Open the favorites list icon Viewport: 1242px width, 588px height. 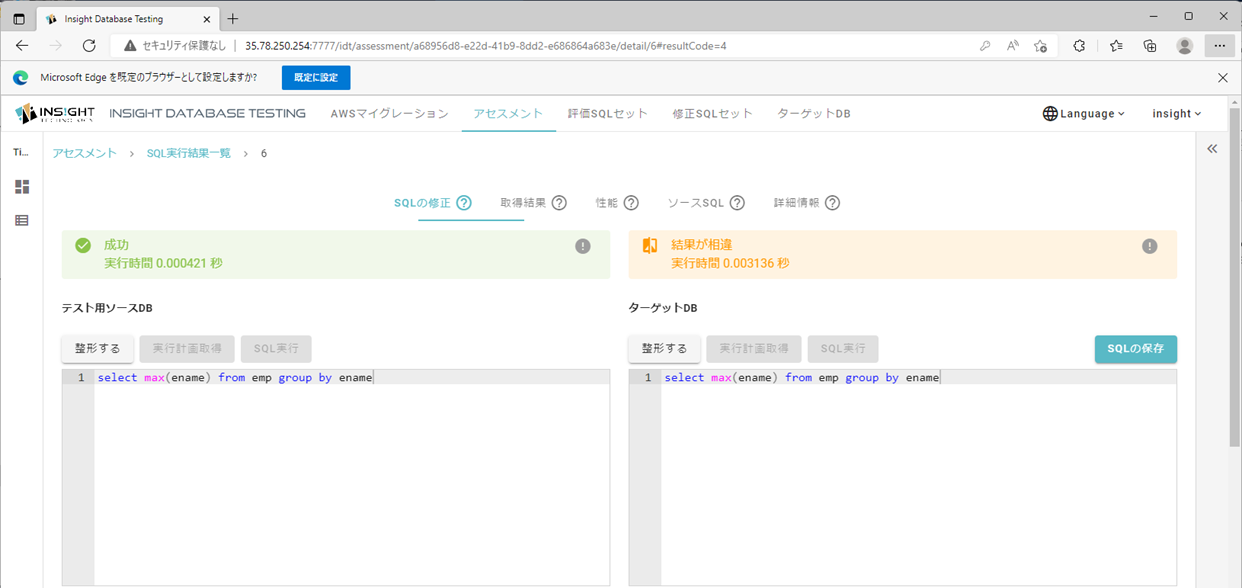pos(1117,45)
